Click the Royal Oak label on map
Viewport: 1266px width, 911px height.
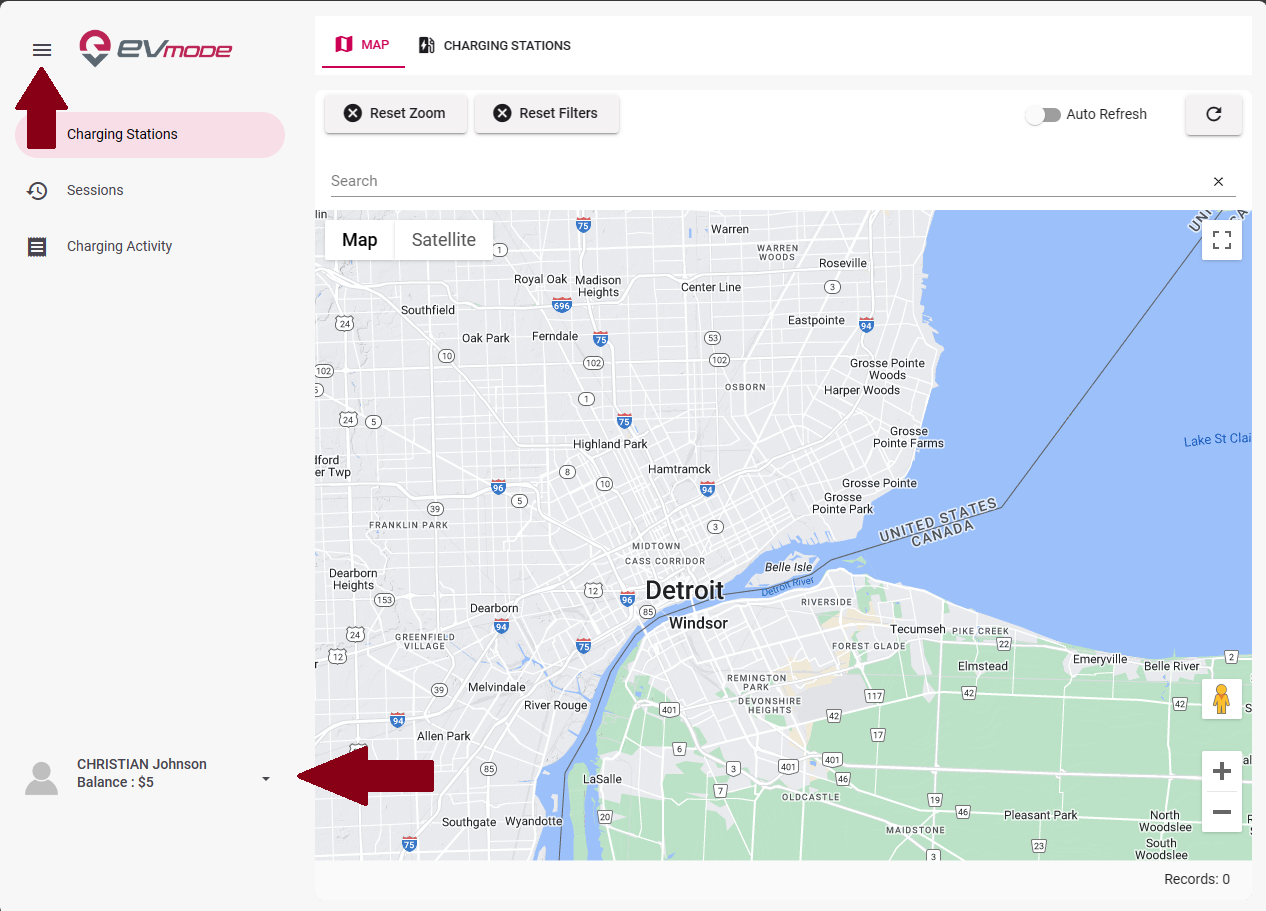pos(540,280)
